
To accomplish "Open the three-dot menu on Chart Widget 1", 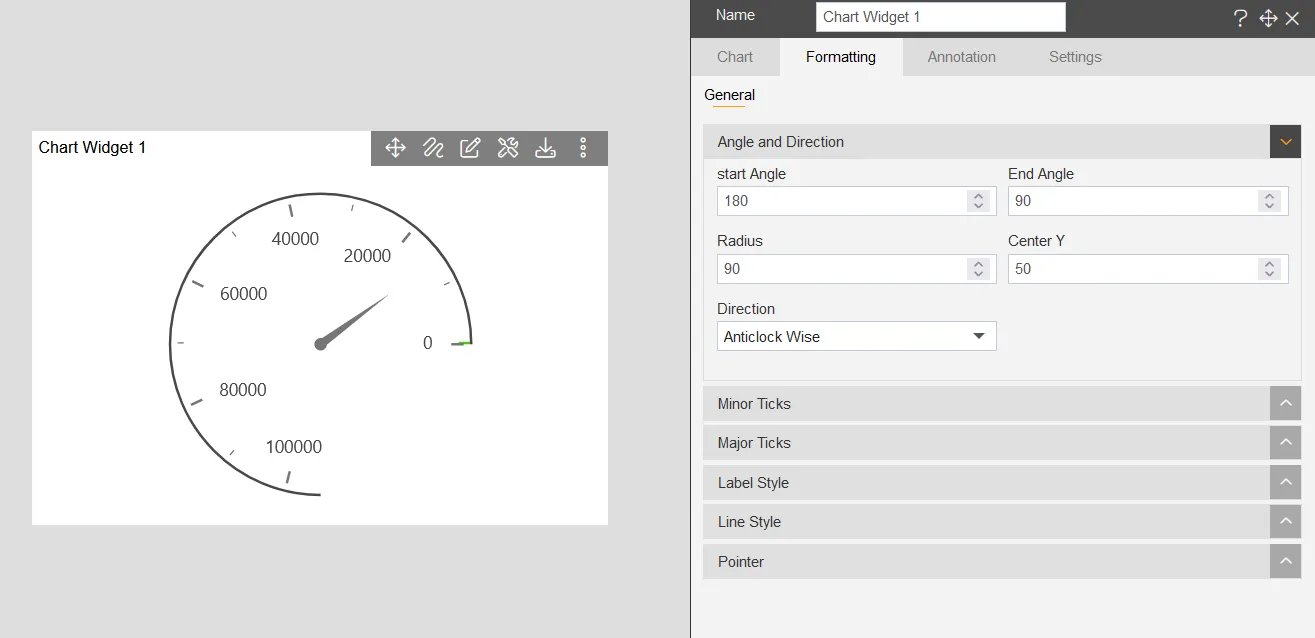I will 583,147.
